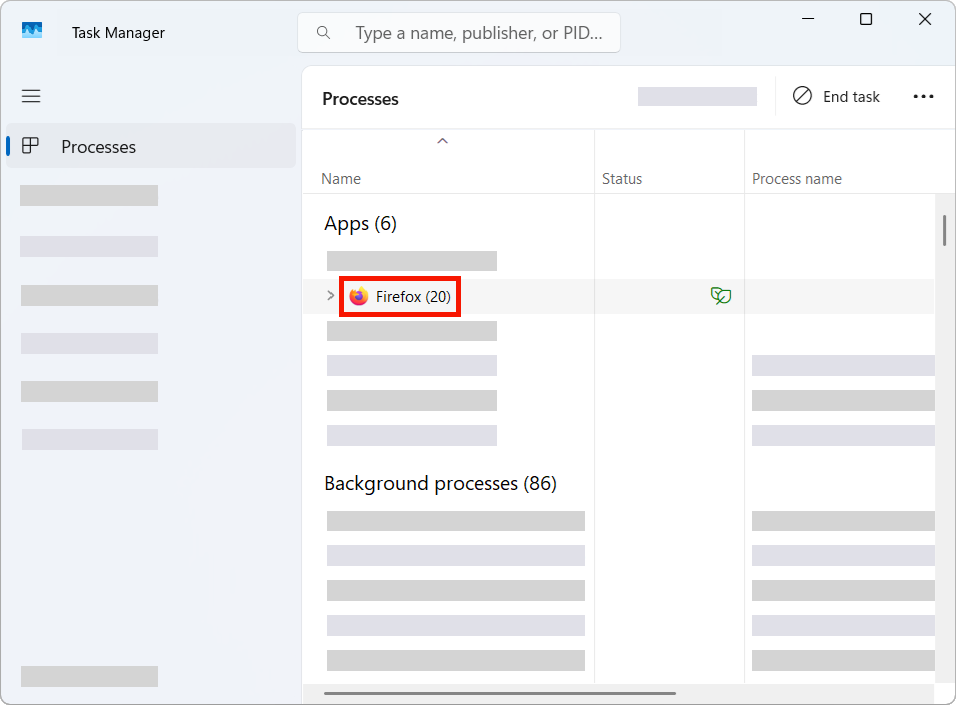
Task: Click the Apps (6) group header
Action: pos(360,223)
